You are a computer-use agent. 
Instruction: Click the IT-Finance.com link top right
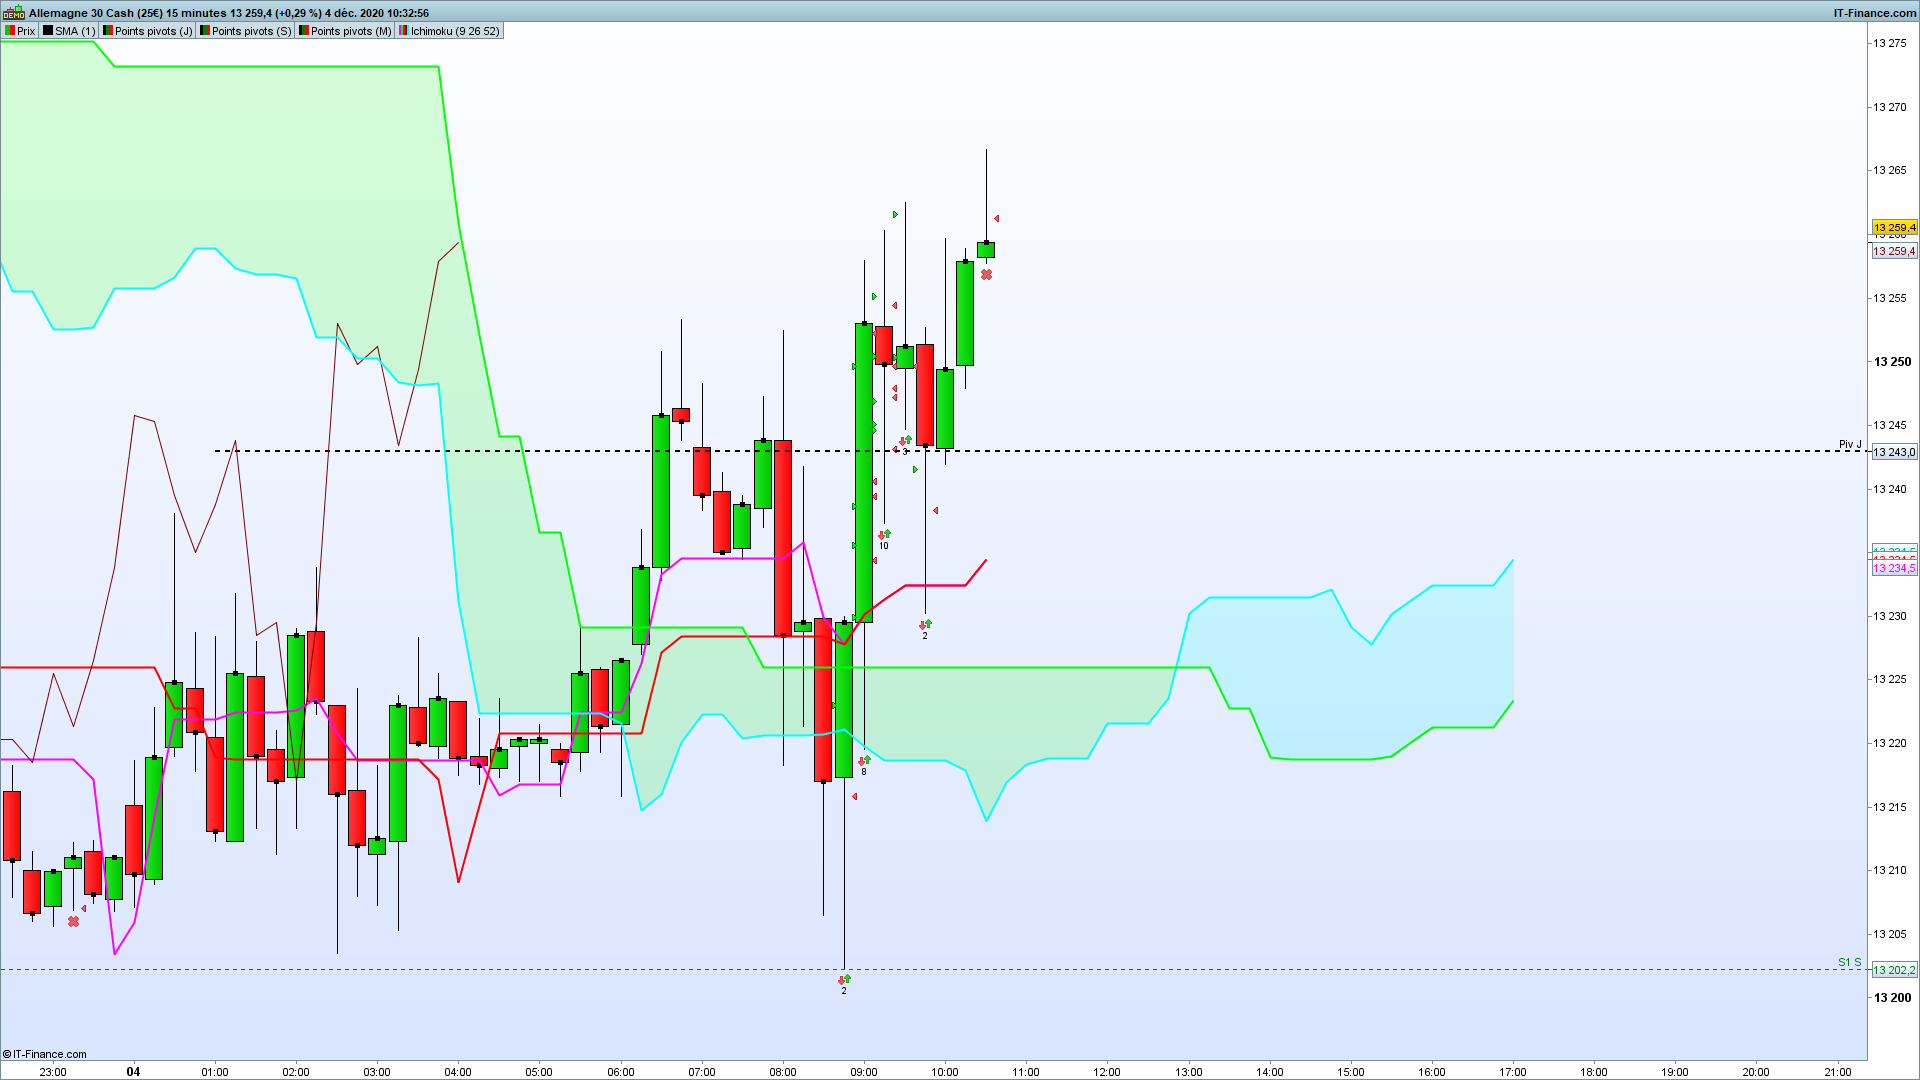click(x=1874, y=13)
